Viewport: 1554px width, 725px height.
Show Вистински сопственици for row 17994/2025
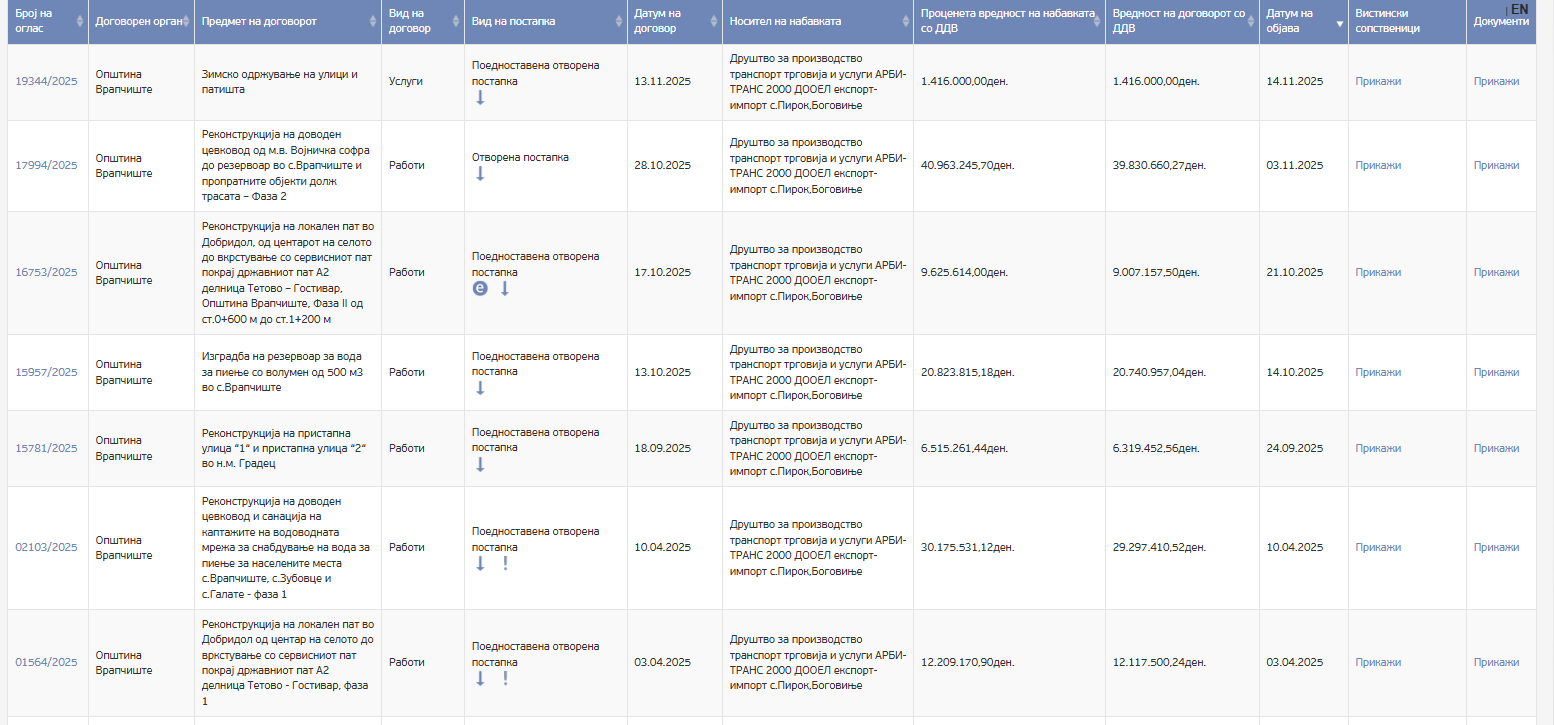1378,166
